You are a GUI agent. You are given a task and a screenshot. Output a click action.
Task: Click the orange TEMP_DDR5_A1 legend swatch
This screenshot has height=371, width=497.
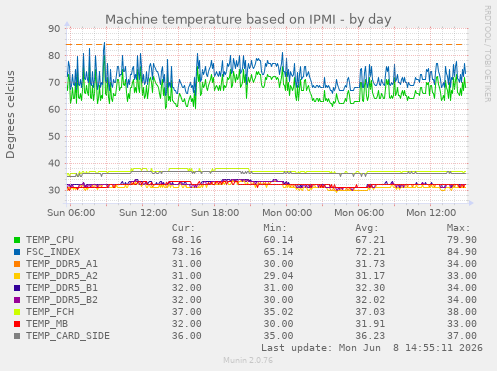click(17, 264)
